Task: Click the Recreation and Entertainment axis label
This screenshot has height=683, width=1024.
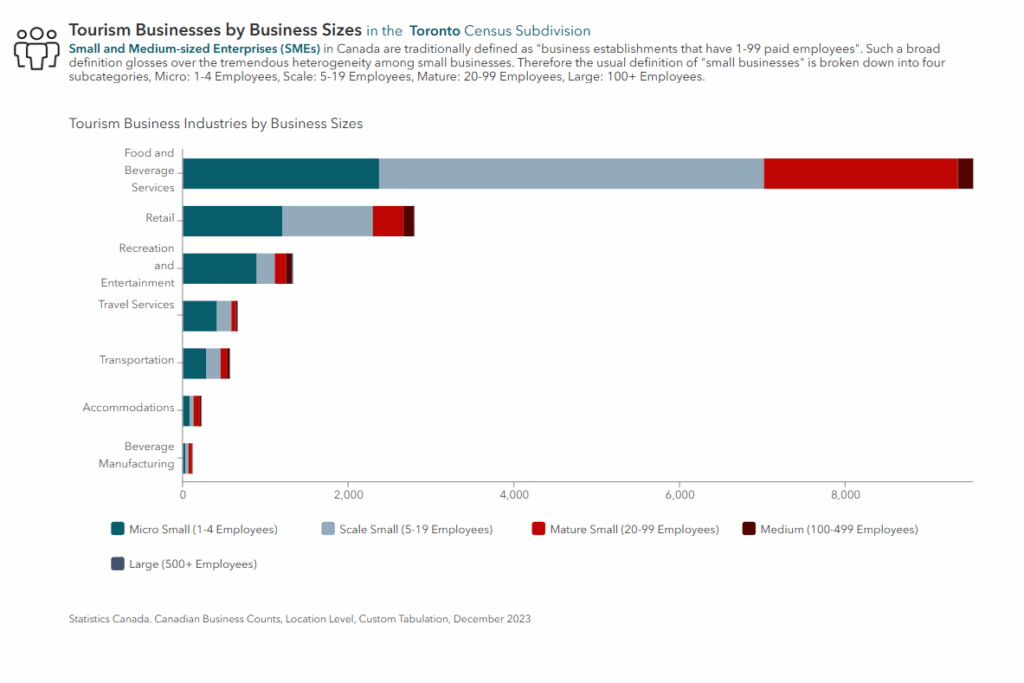Action: (x=138, y=265)
